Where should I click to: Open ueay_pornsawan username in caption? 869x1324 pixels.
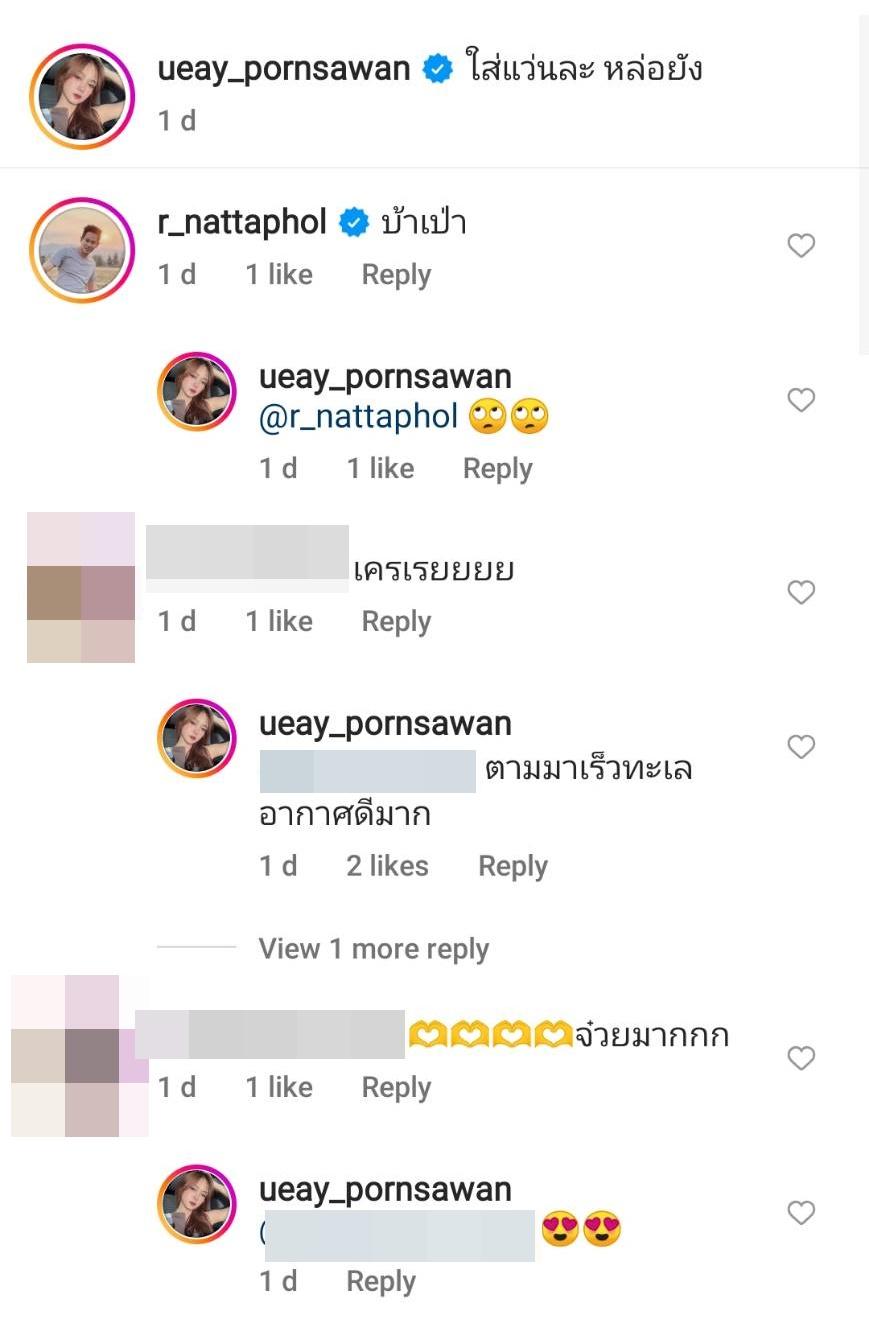click(x=284, y=69)
